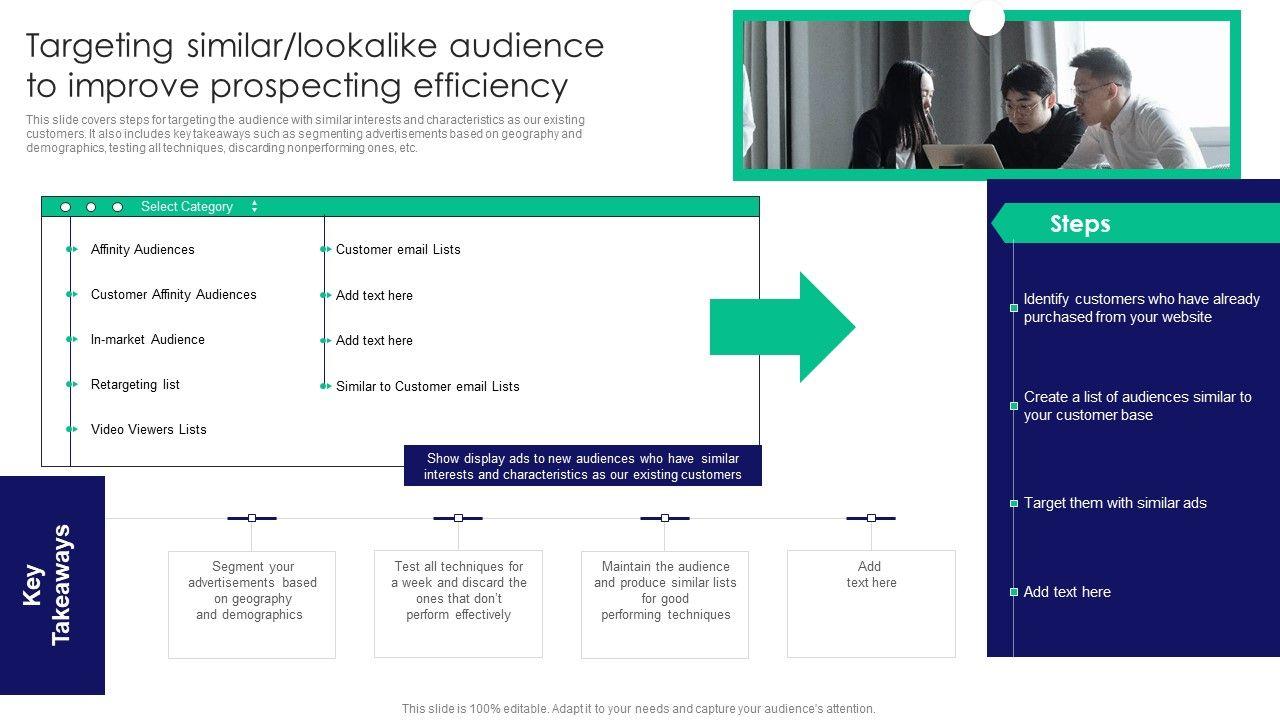Click the Key Takeaways side label
Screen dimensions: 1280x720
(48, 585)
